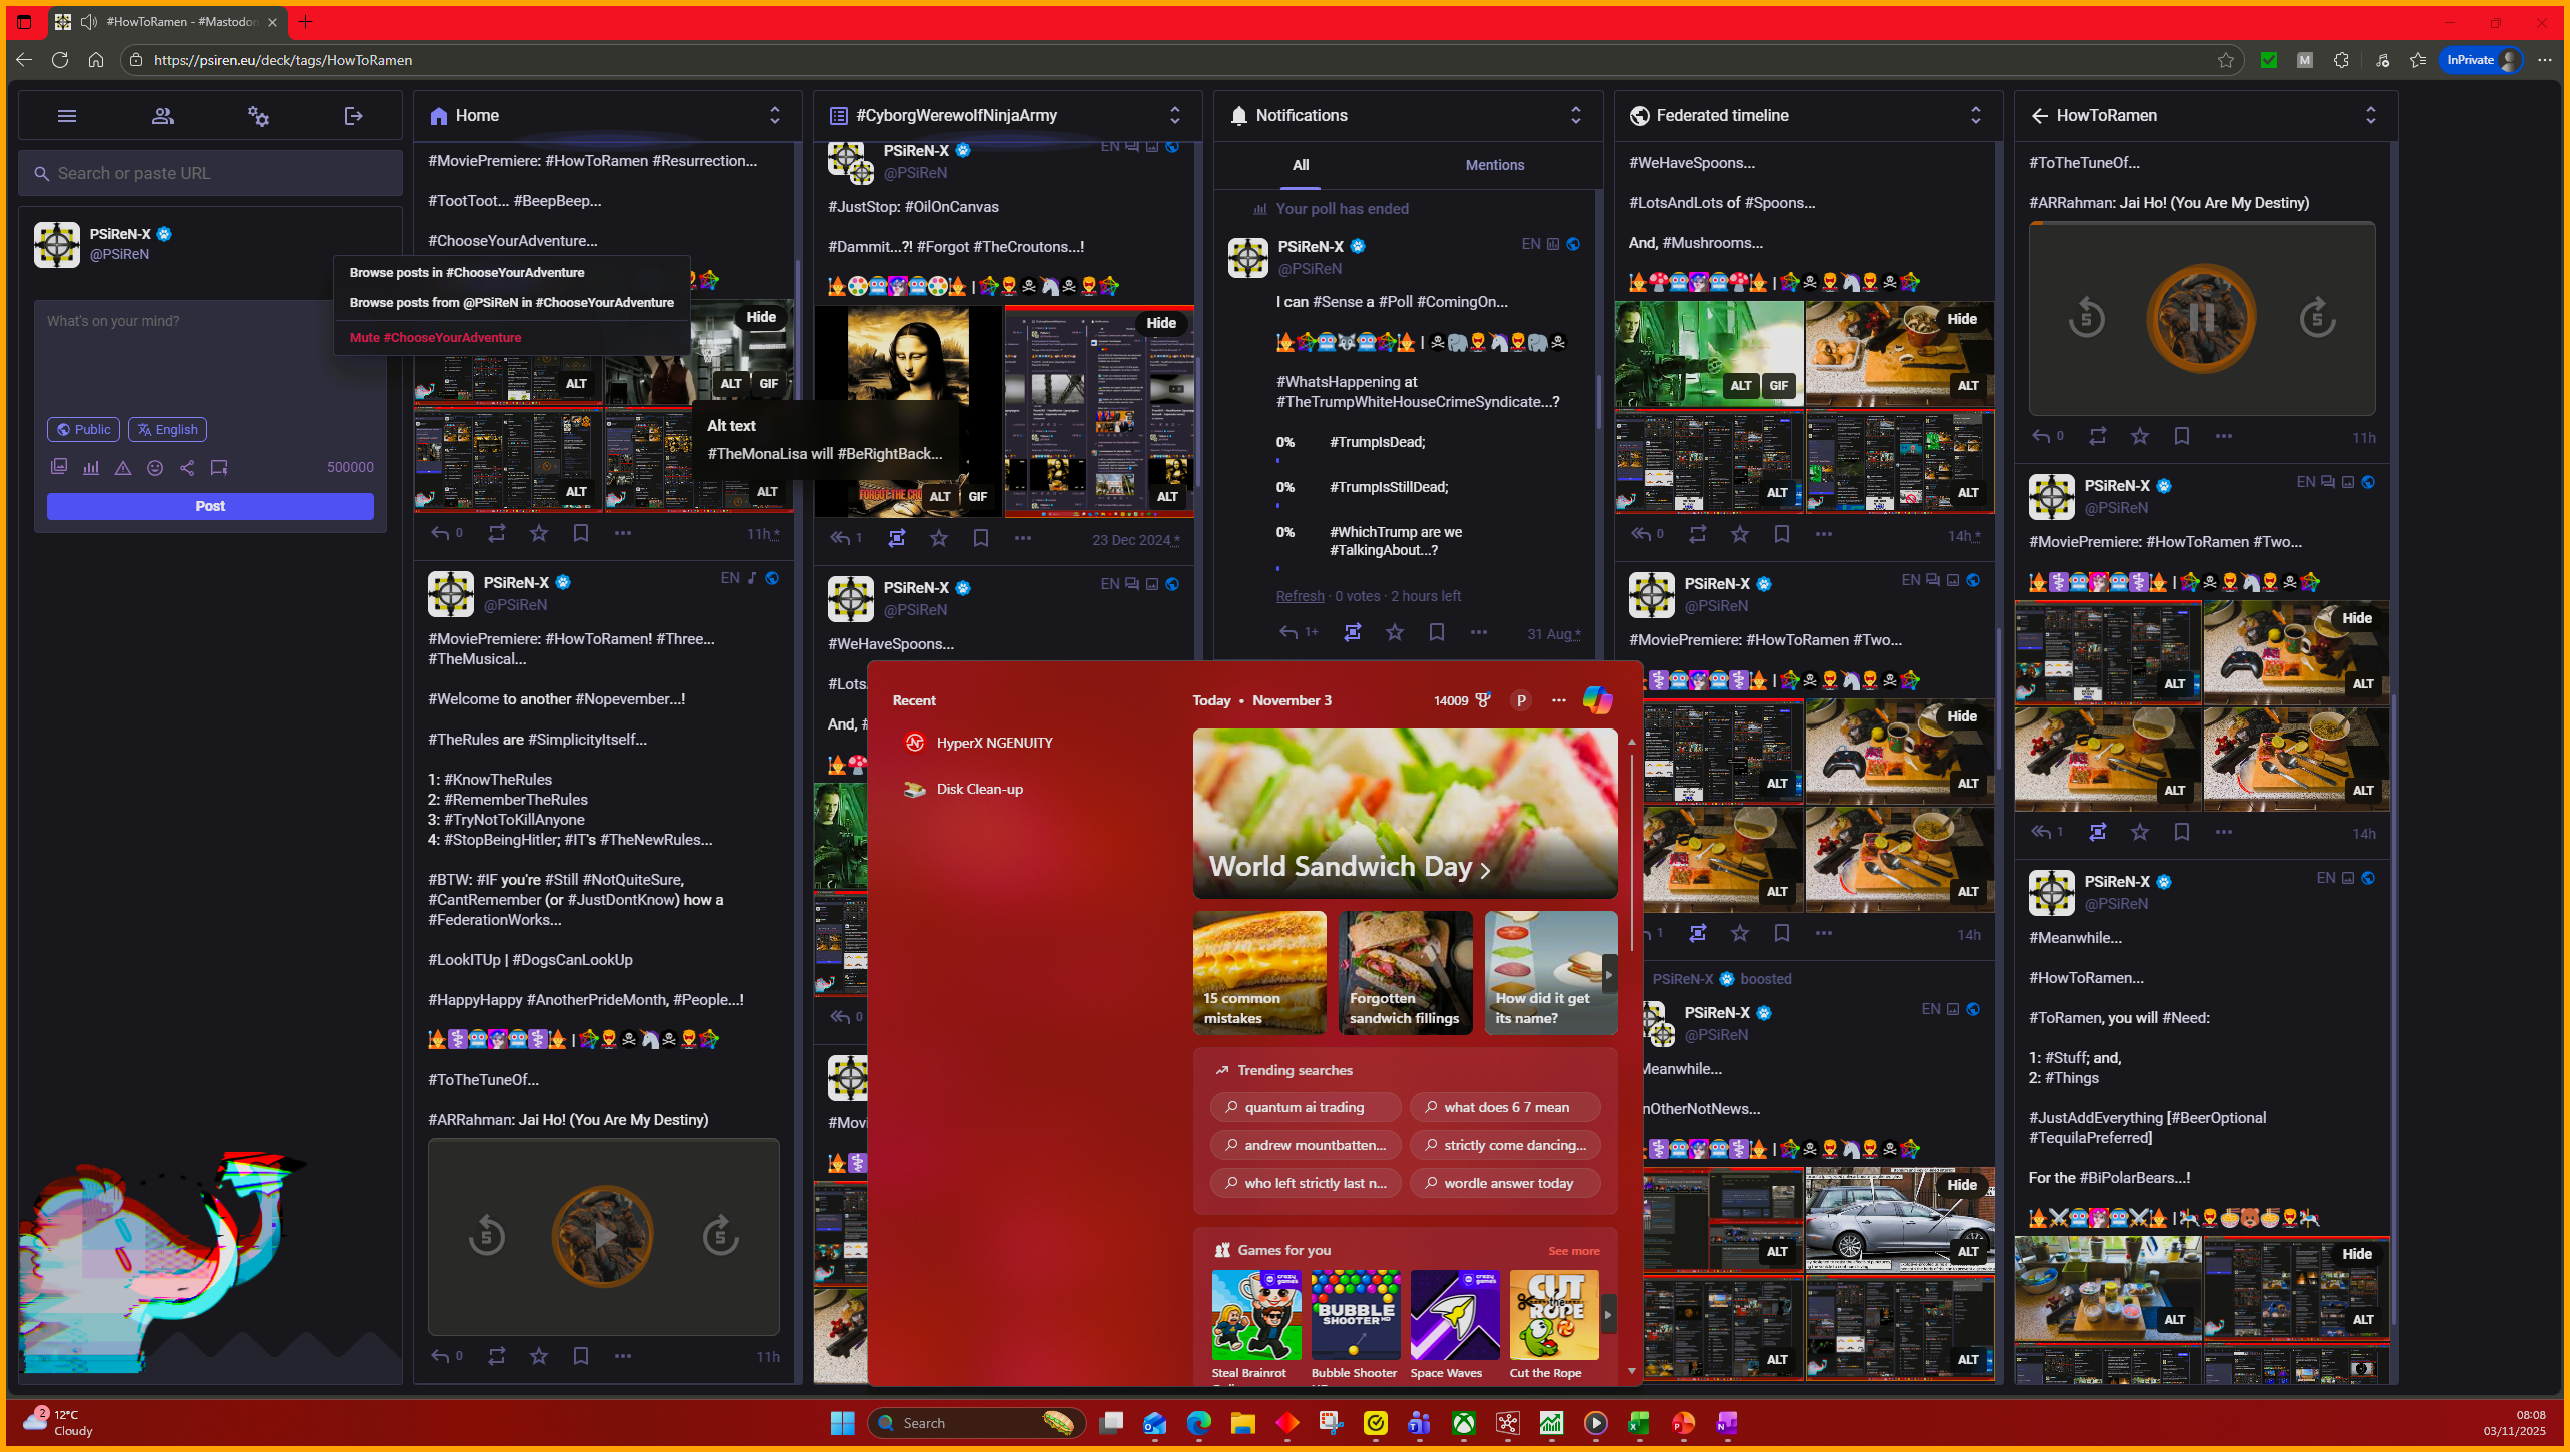Click the content warning triangle icon
Screen dimensions: 2570x1452
pyautogui.click(x=123, y=467)
